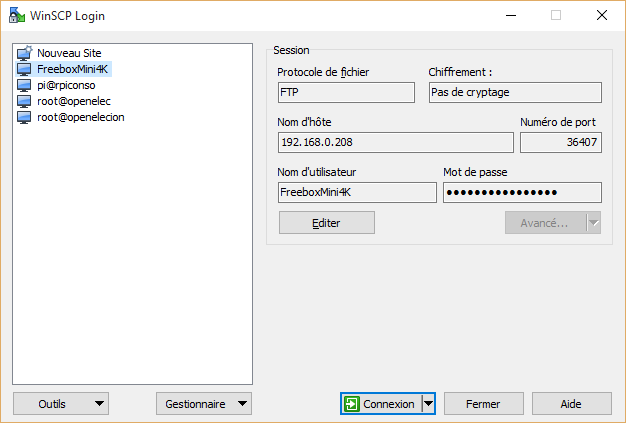Viewport: 626px width, 423px height.
Task: Expand the Avancé dropdown arrow
Action: point(593,223)
